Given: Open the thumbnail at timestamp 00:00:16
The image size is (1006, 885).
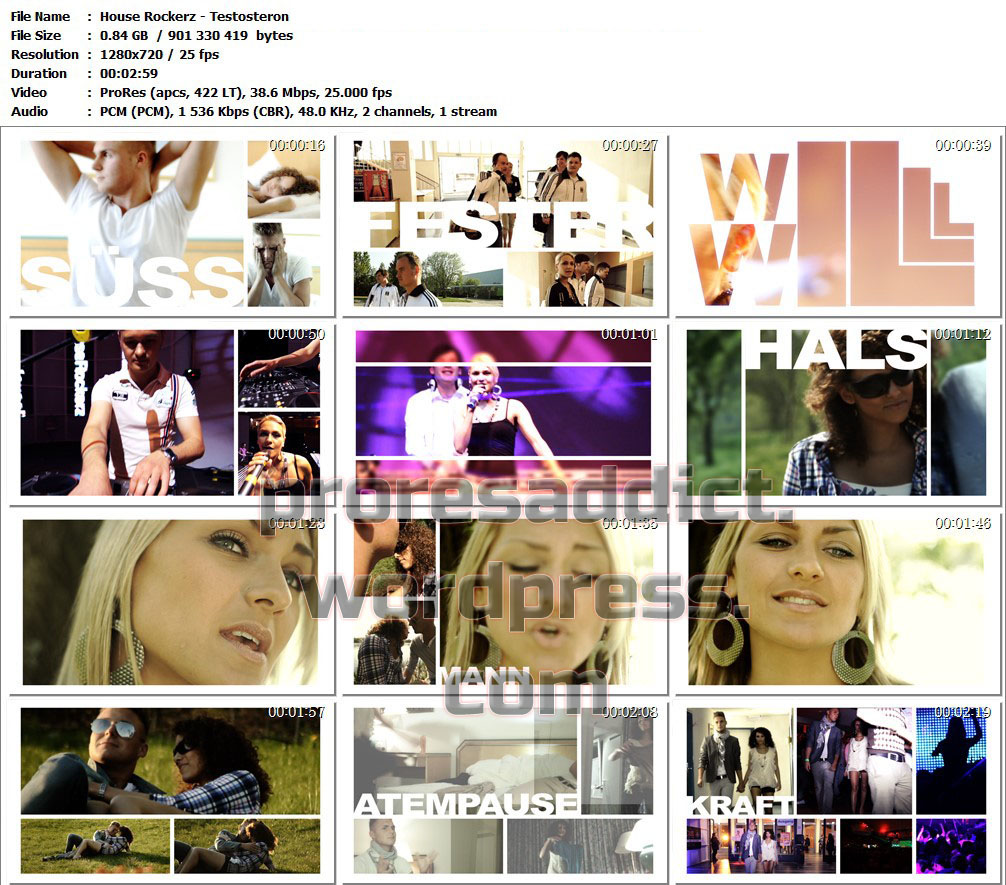Looking at the screenshot, I should click(171, 223).
